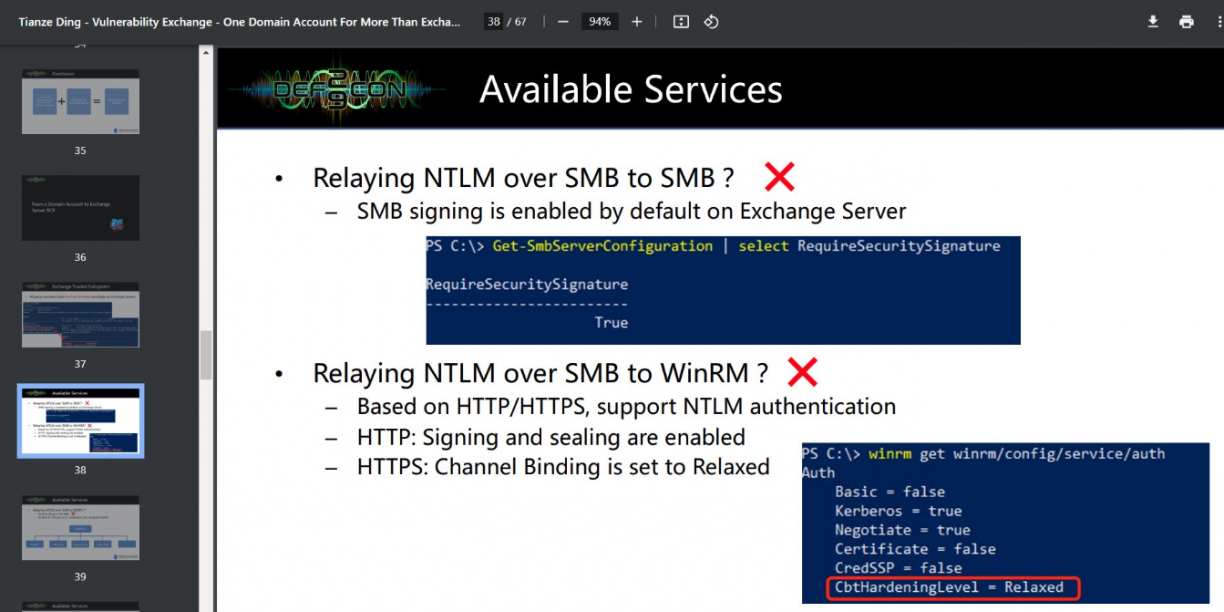Click the red X beside SMB to WinRM
1224x612 pixels.
[x=802, y=373]
